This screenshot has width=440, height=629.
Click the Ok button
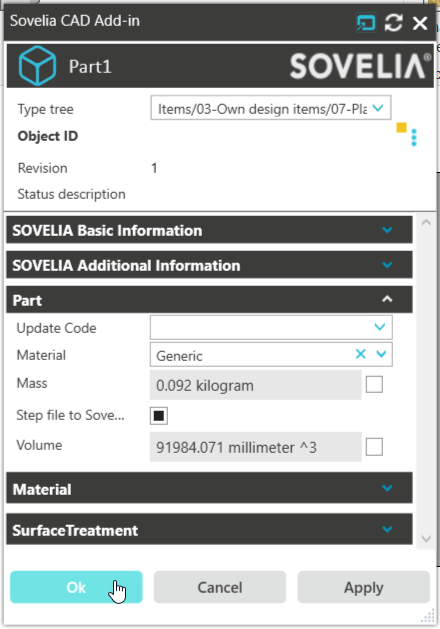pyautogui.click(x=76, y=587)
